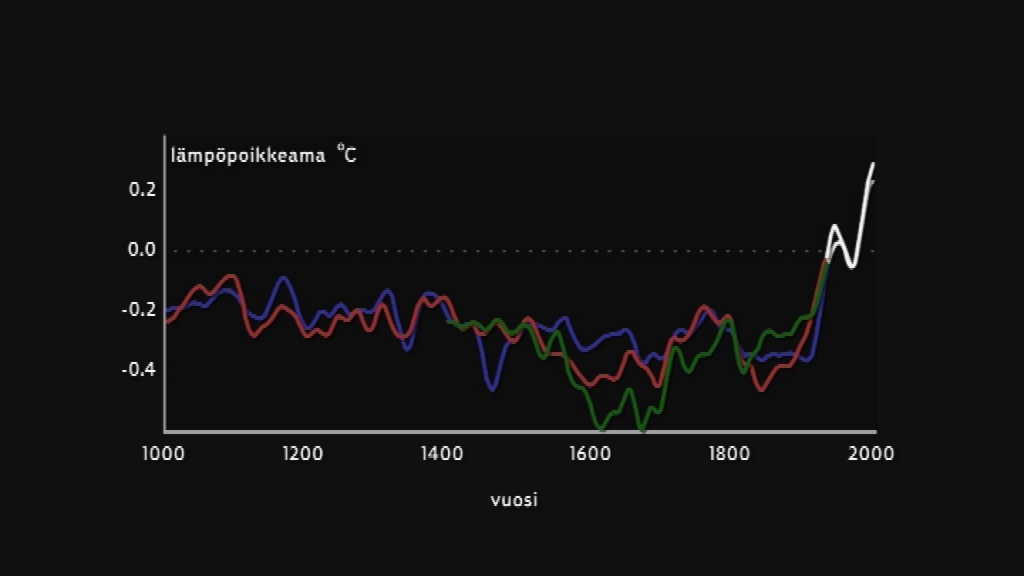Click the white curve's first peak above zero
Image resolution: width=1024 pixels, height=576 pixels.
(x=835, y=227)
